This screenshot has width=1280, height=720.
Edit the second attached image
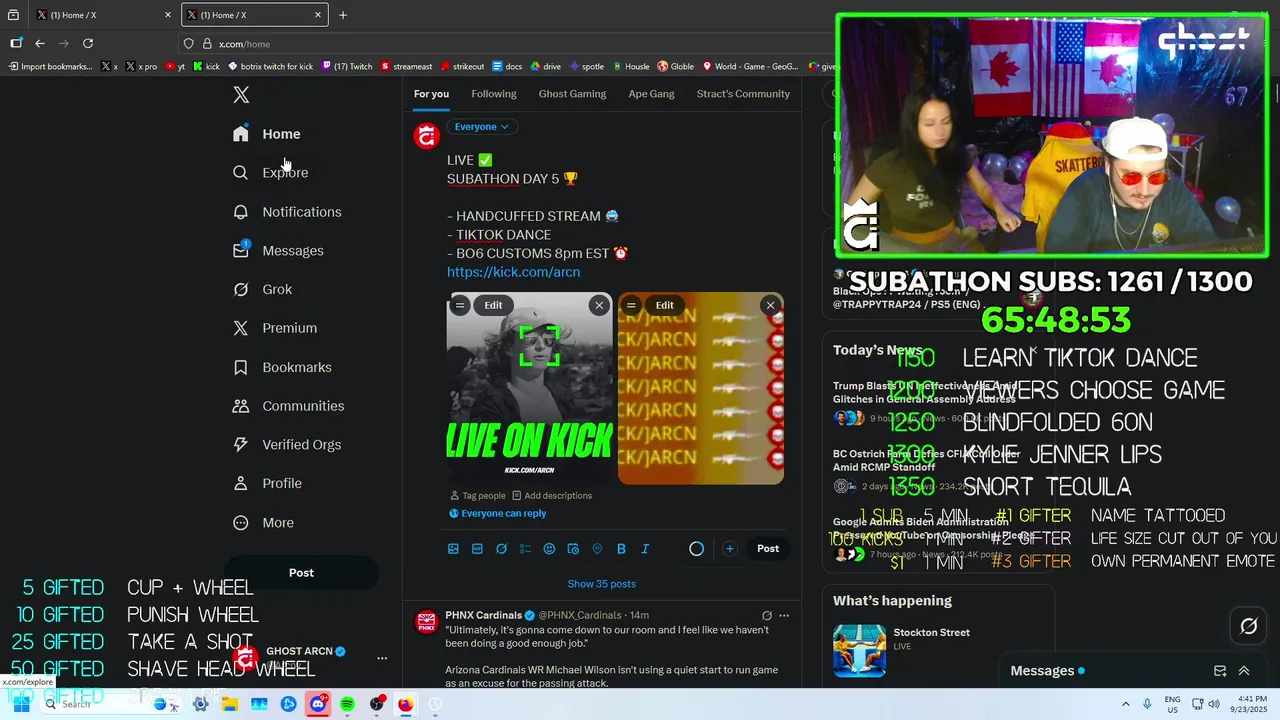pyautogui.click(x=665, y=305)
